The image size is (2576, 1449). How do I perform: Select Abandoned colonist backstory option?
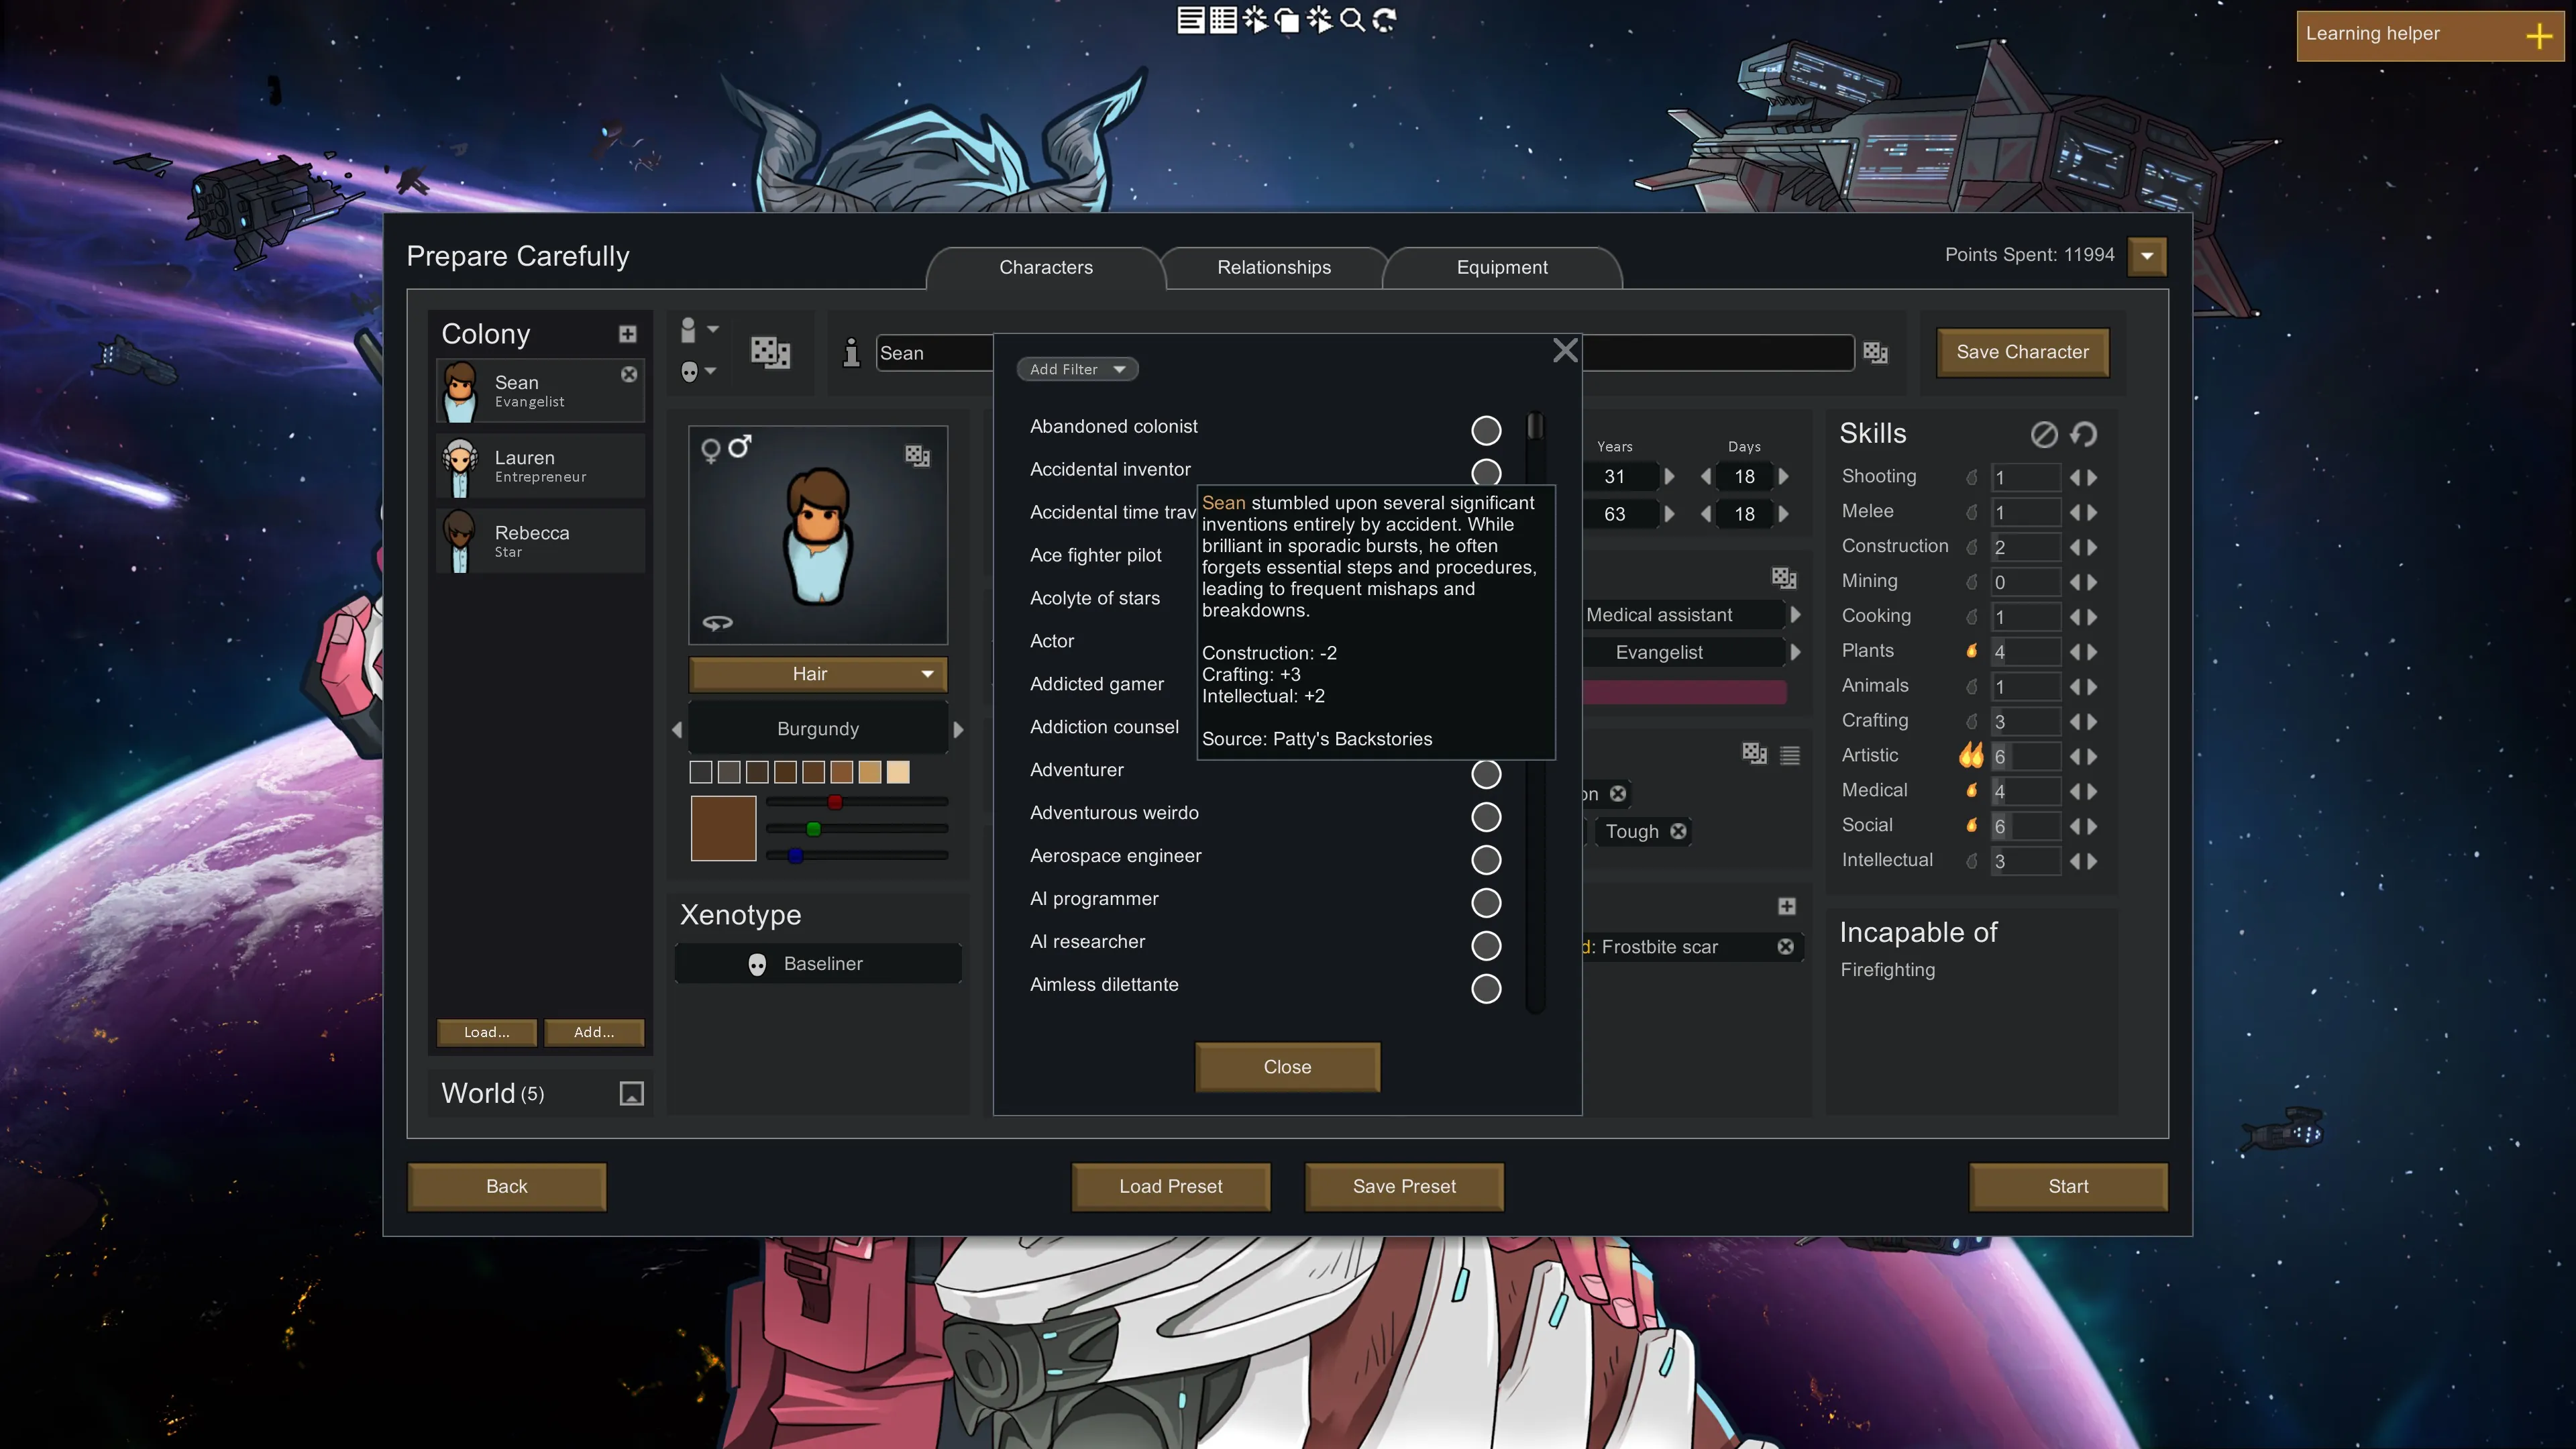[1486, 430]
